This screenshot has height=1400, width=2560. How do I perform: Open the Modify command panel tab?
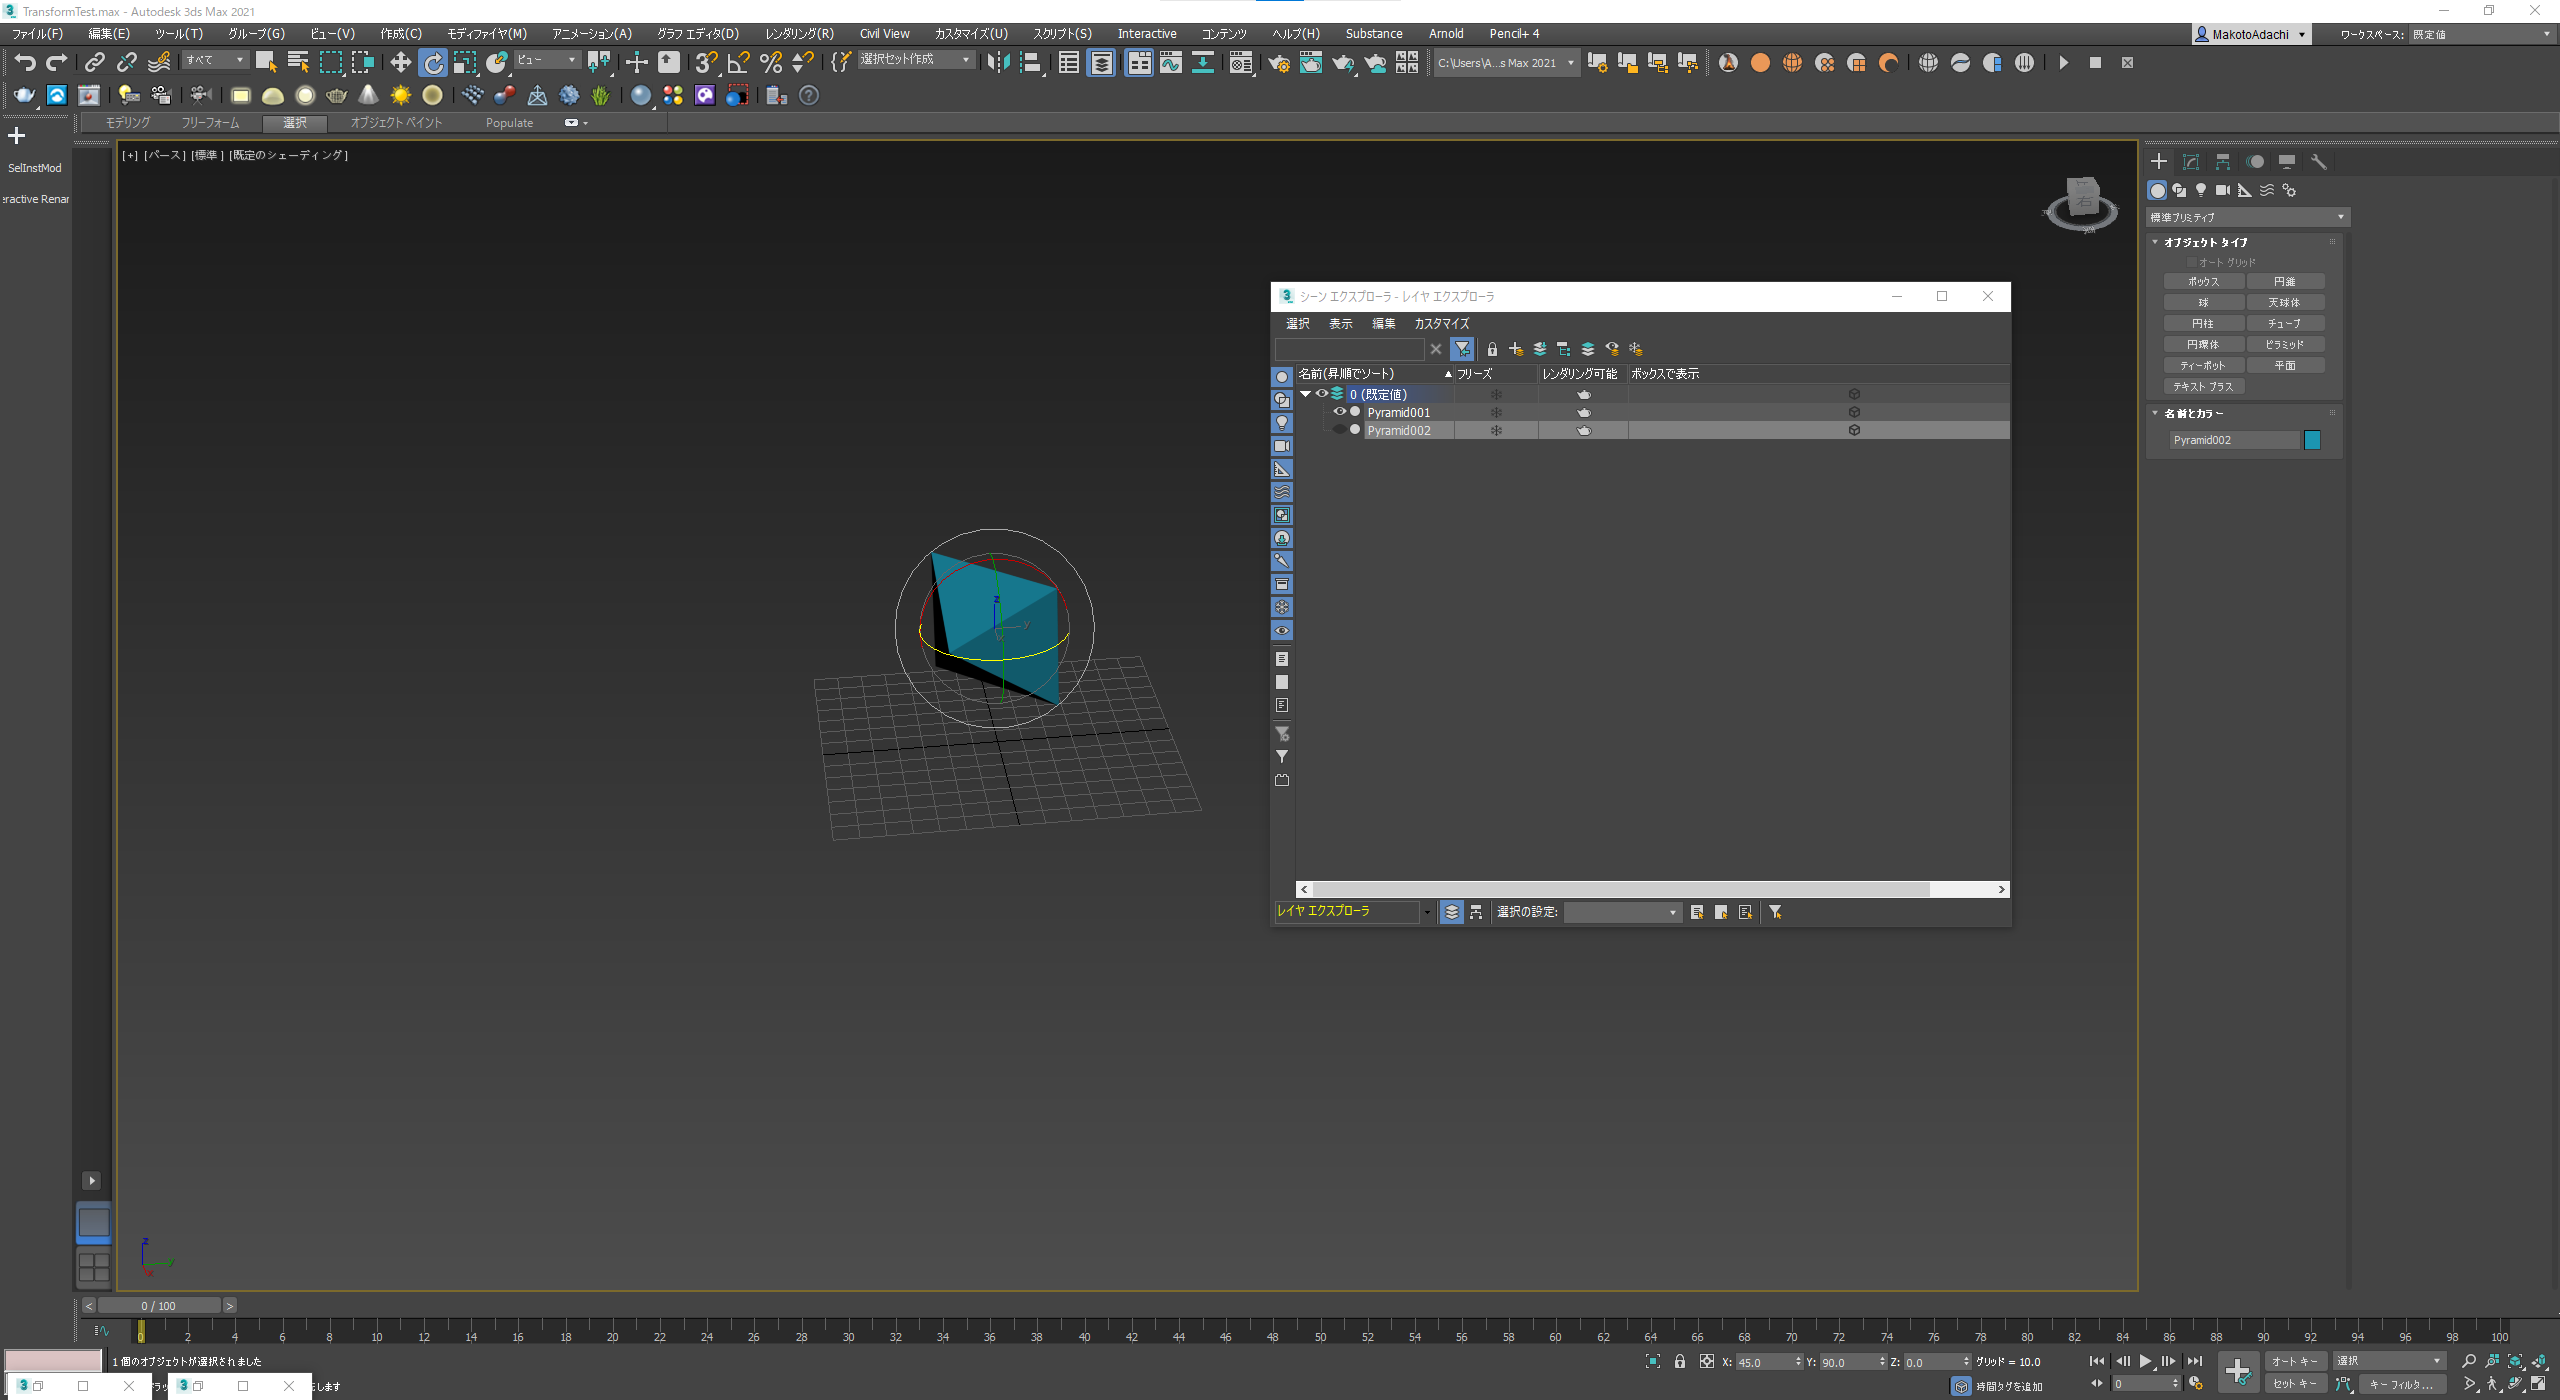(x=2190, y=161)
